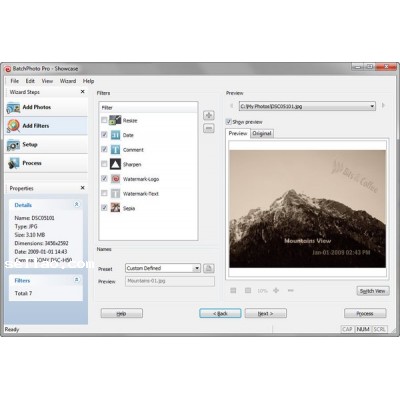The width and height of the screenshot is (400, 400).
Task: Close the Wizard Steps panel
Action: (83, 92)
